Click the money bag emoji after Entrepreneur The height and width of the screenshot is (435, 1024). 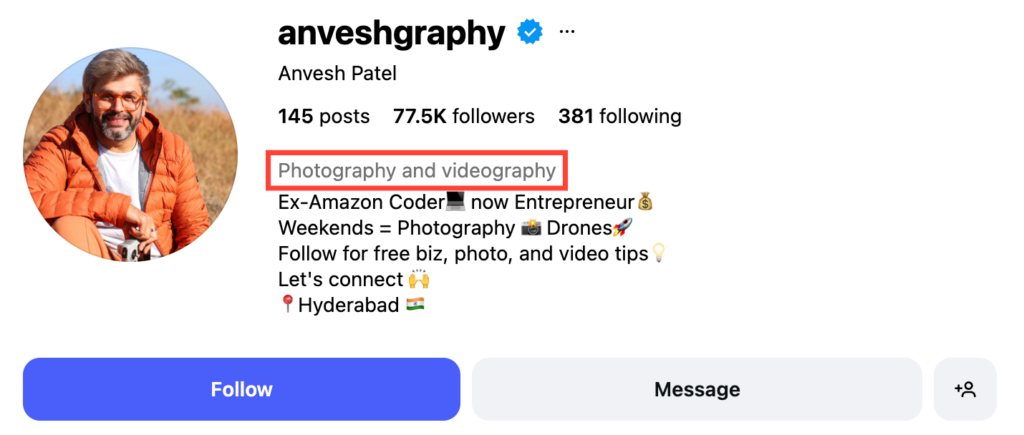click(645, 202)
